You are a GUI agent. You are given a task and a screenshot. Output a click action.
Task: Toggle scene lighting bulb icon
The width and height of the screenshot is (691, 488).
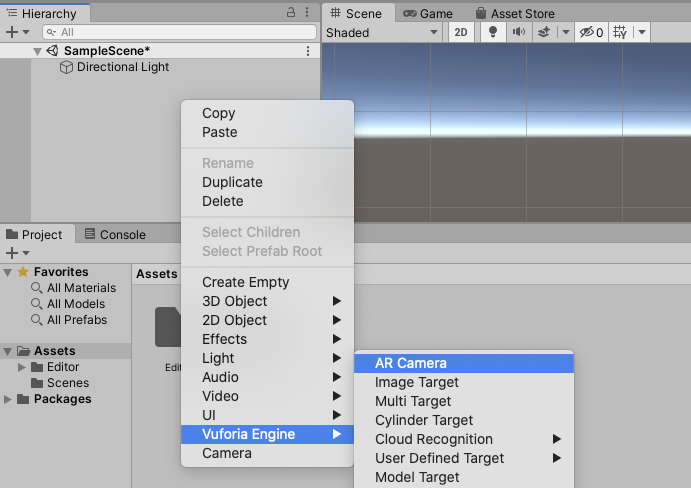click(493, 32)
